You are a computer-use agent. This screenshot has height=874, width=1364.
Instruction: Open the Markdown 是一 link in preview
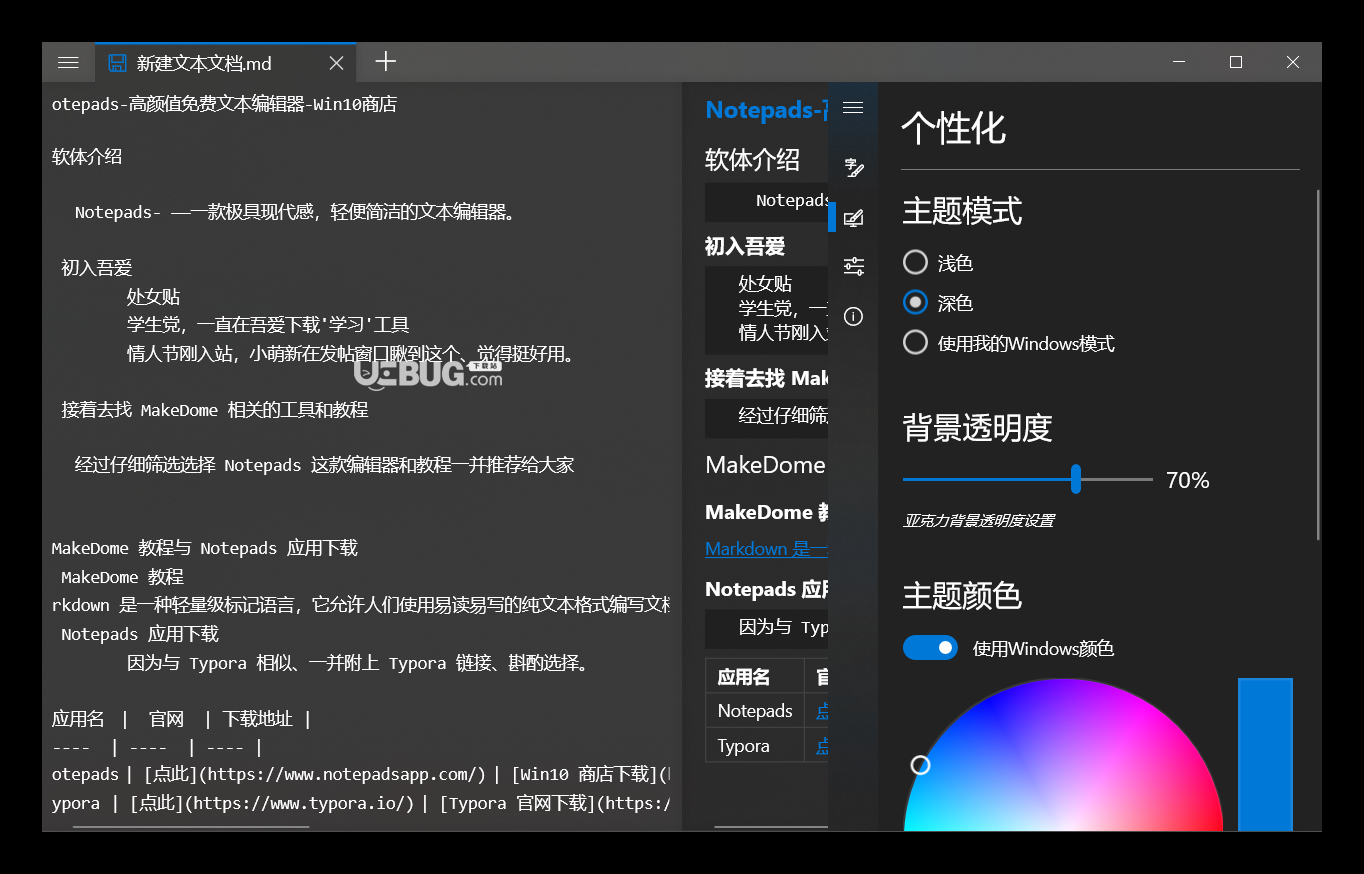coord(766,548)
